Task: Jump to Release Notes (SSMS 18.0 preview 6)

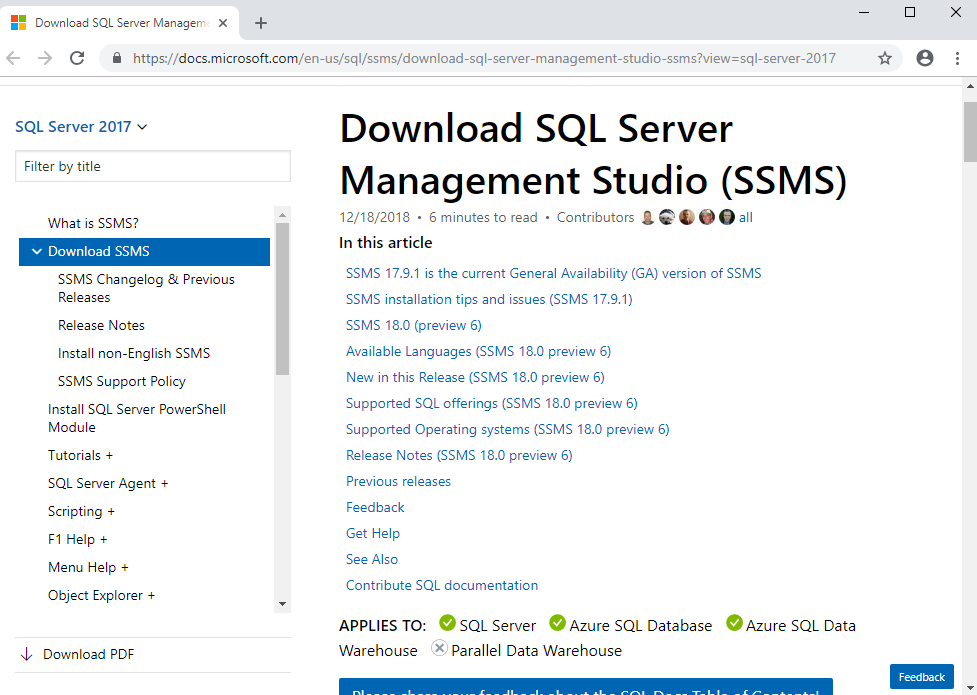Action: point(459,456)
